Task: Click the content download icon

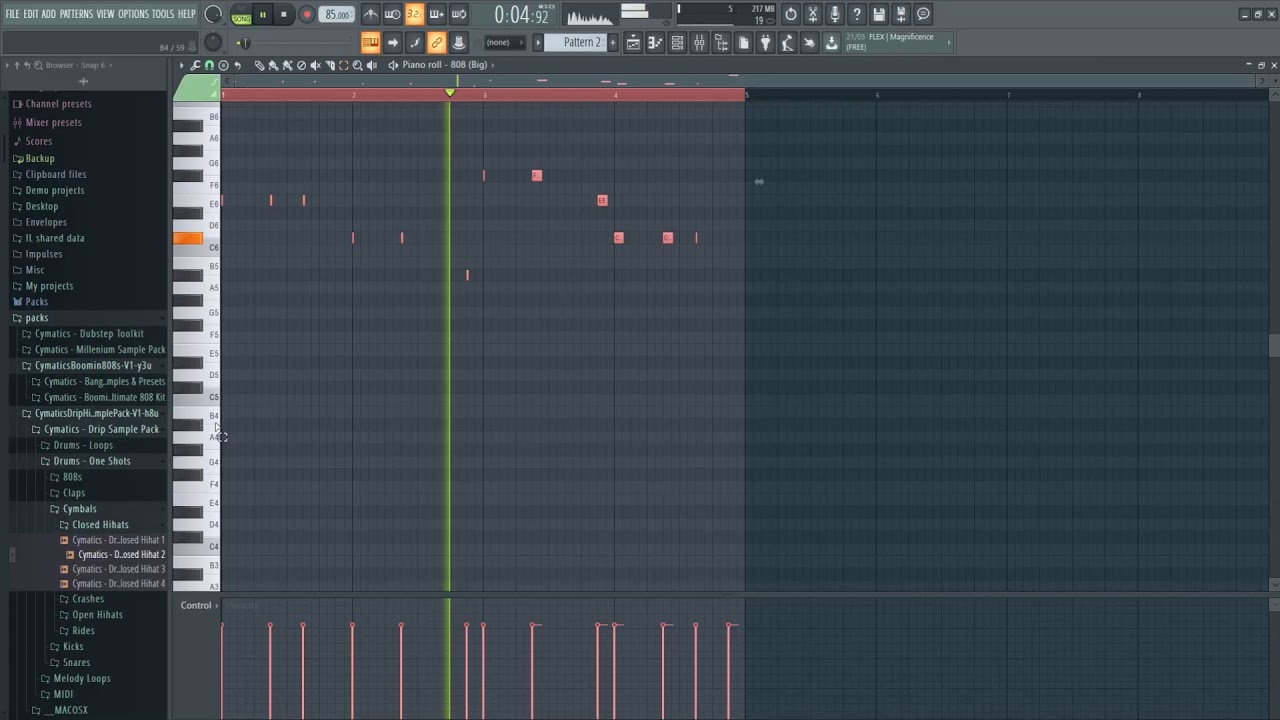Action: pos(831,42)
